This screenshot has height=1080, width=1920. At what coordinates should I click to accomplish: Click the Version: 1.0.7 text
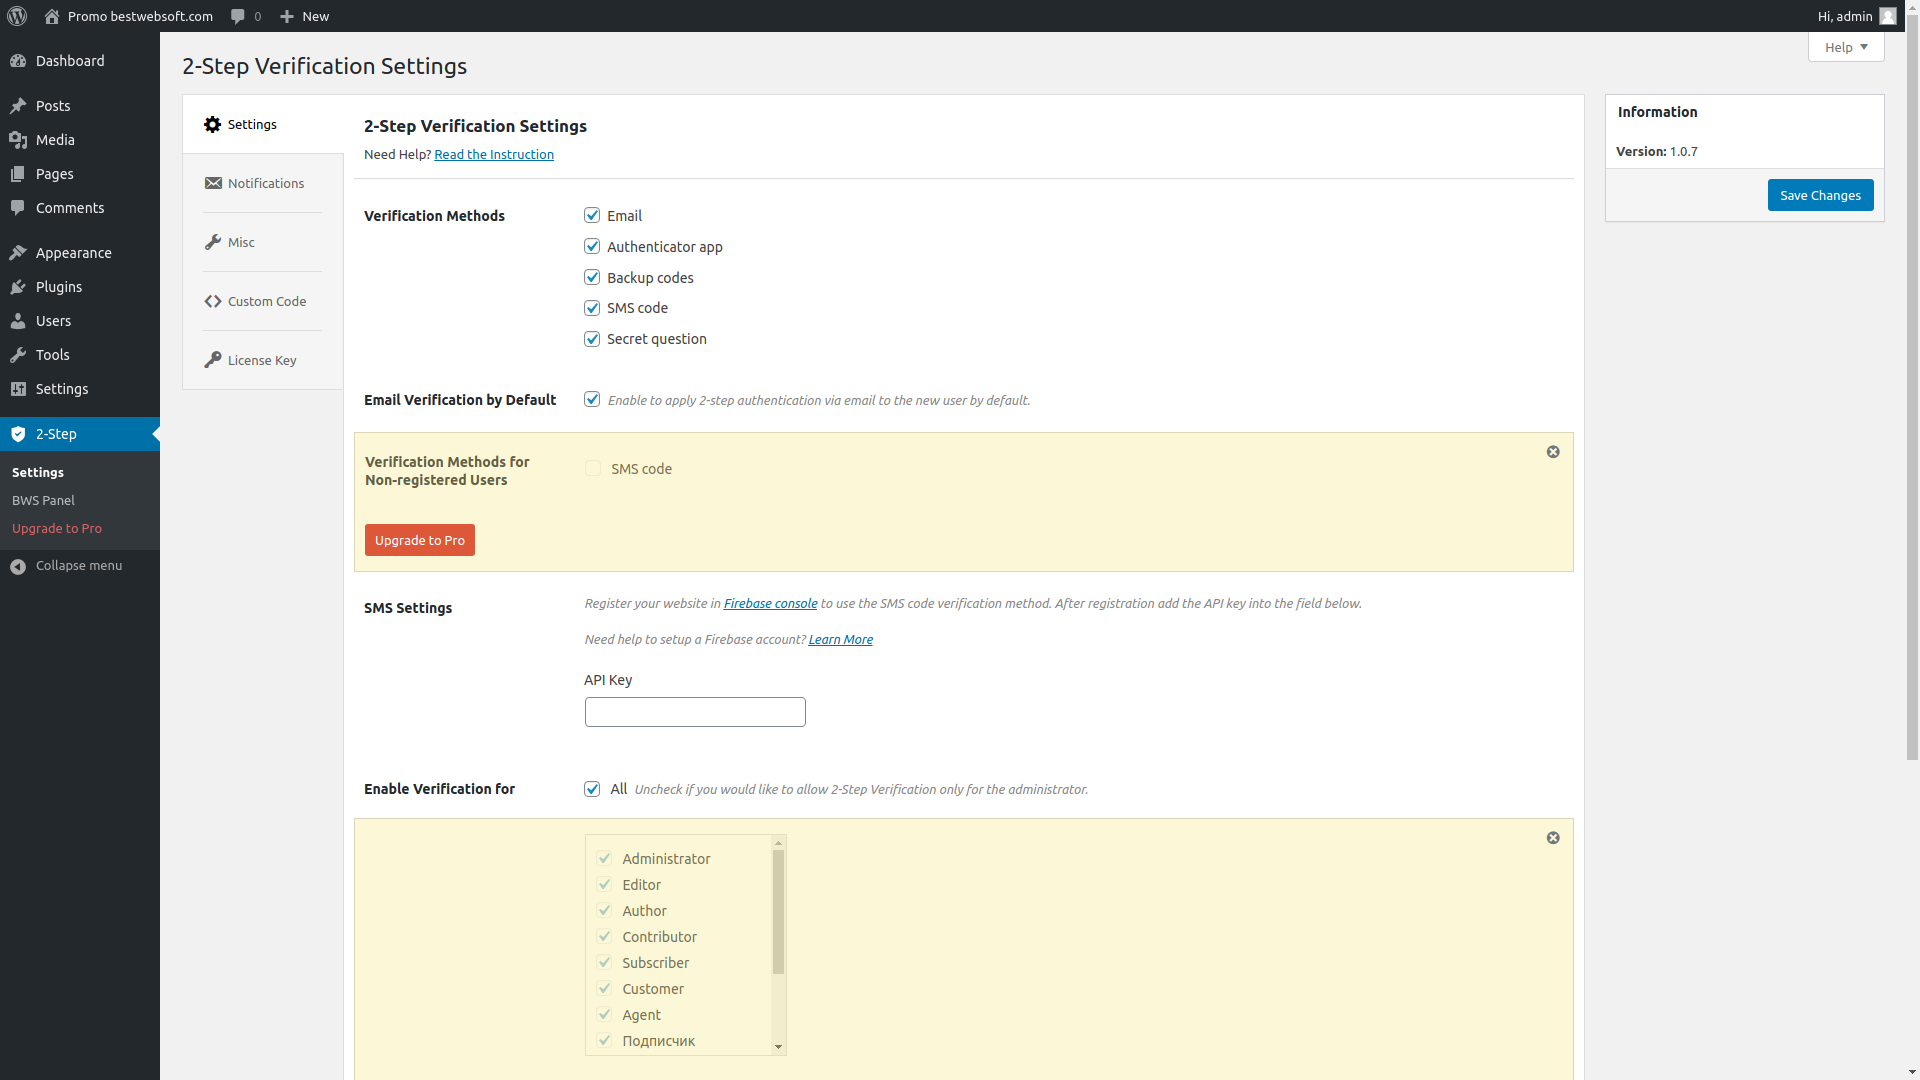(1657, 151)
